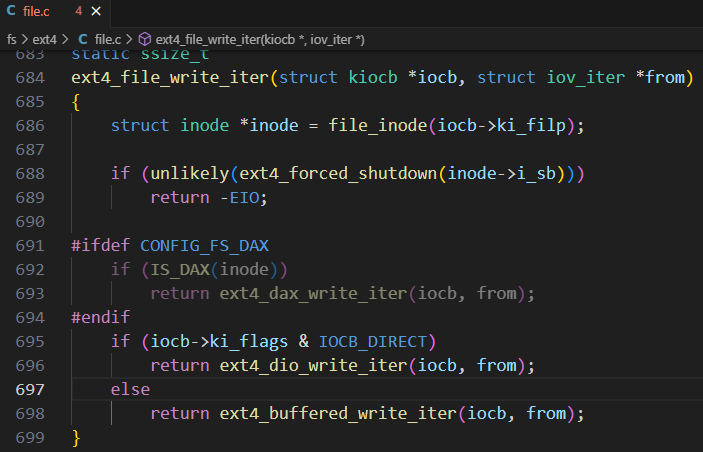Click ext4_dio_write_iter on line 696

[x=313, y=365]
